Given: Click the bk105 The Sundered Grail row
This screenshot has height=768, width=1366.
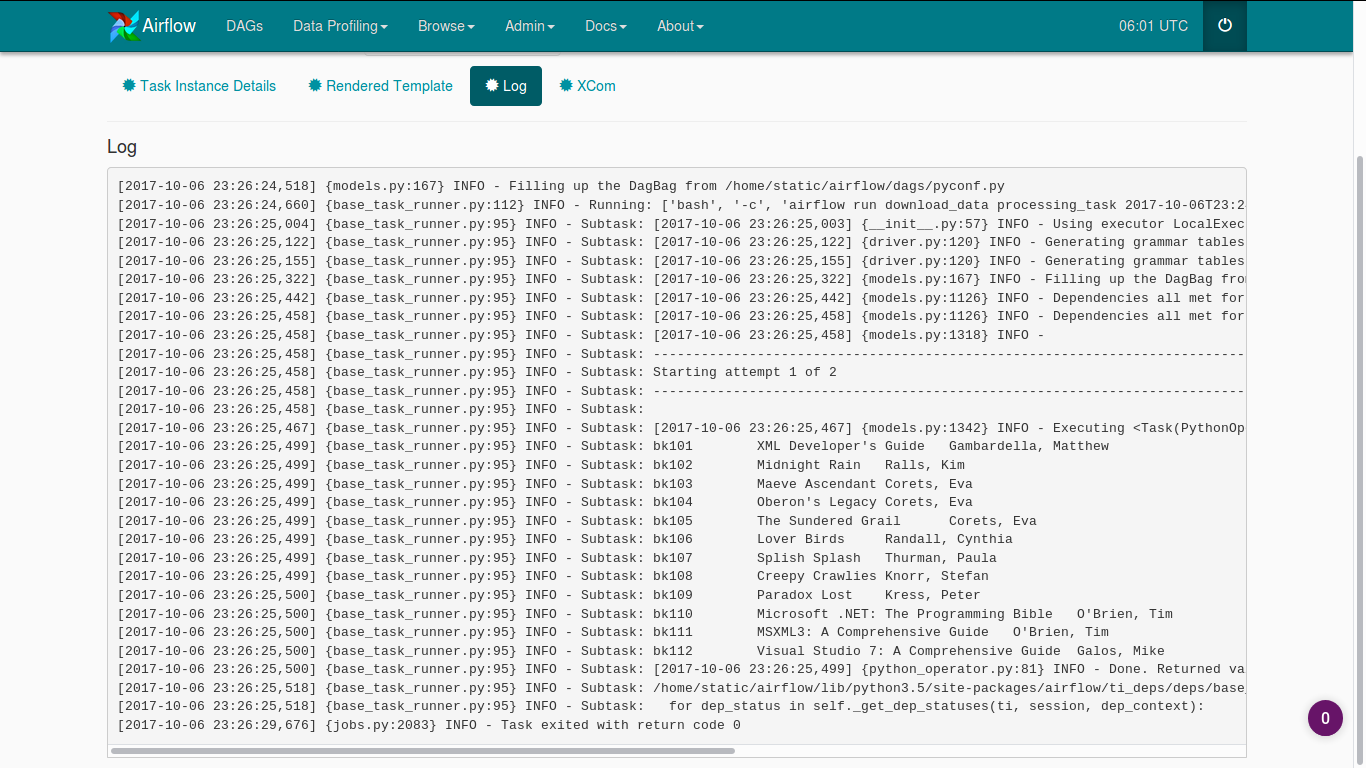Looking at the screenshot, I should click(x=577, y=521).
